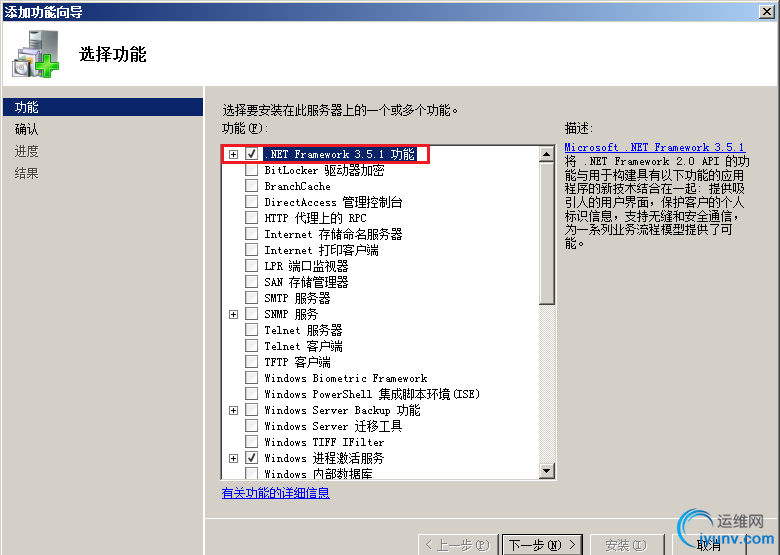Screen dimensions: 780x555
Task: Enable the Telnet 服务器 checkbox
Action: coord(252,330)
